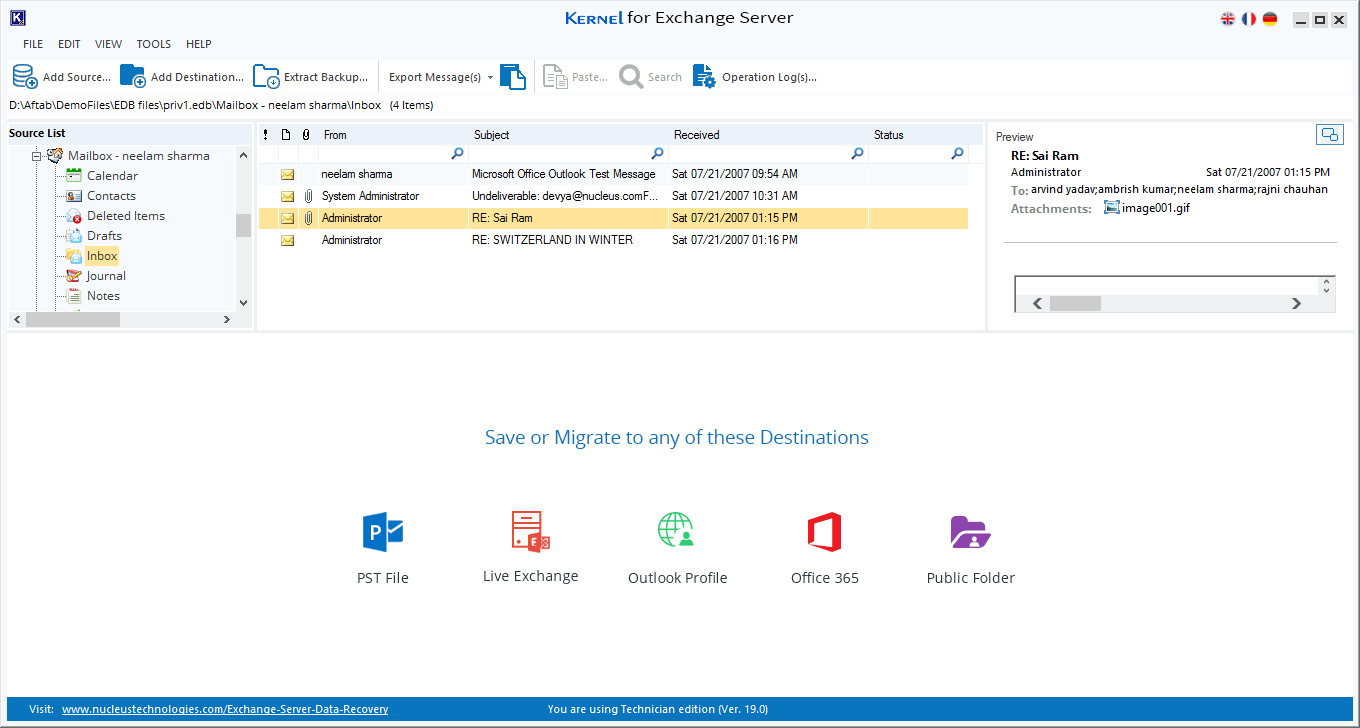Click the source list vertical scrollbar thumb

coord(243,225)
